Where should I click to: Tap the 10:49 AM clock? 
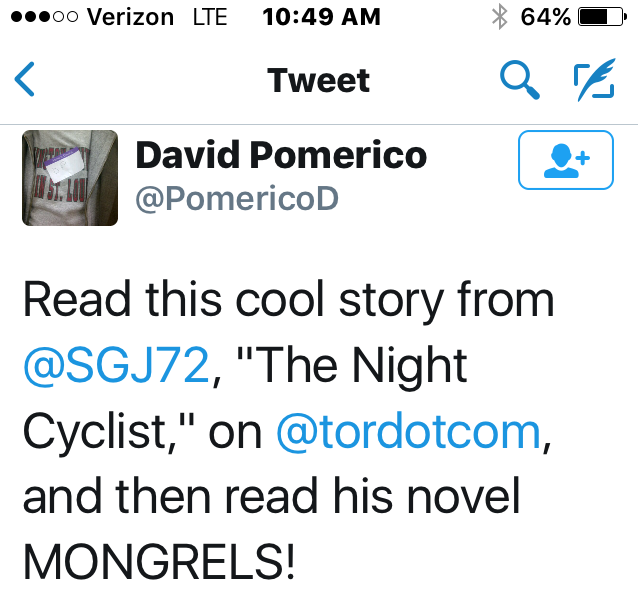(320, 17)
